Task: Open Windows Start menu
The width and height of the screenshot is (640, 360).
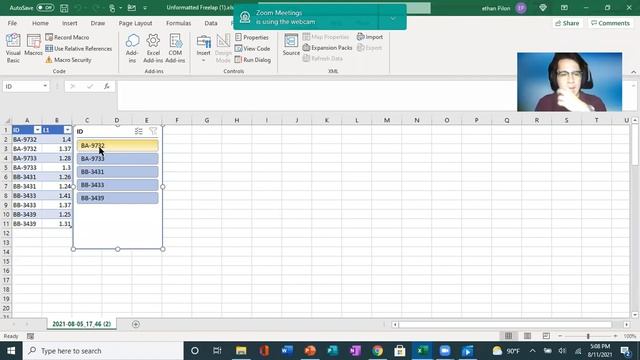Action: [x=11, y=351]
